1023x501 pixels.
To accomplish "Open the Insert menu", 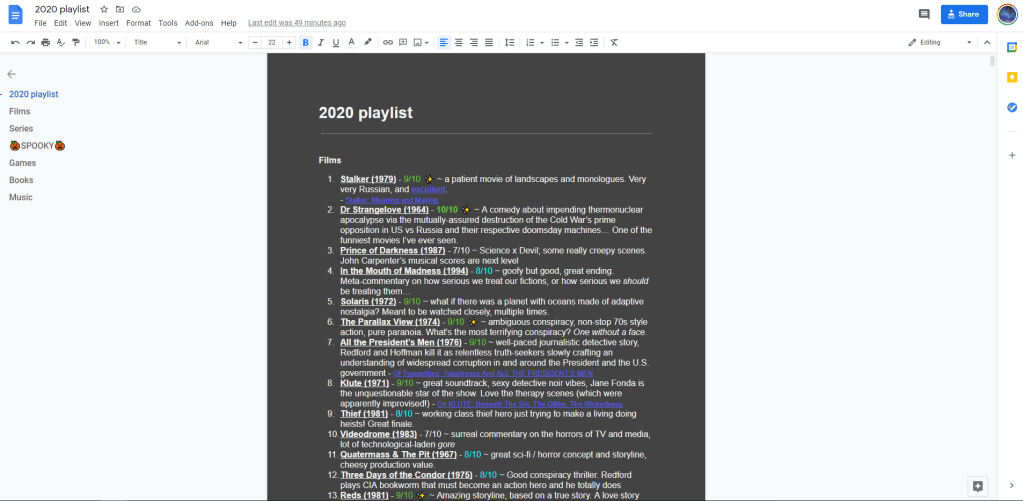I will tap(108, 23).
